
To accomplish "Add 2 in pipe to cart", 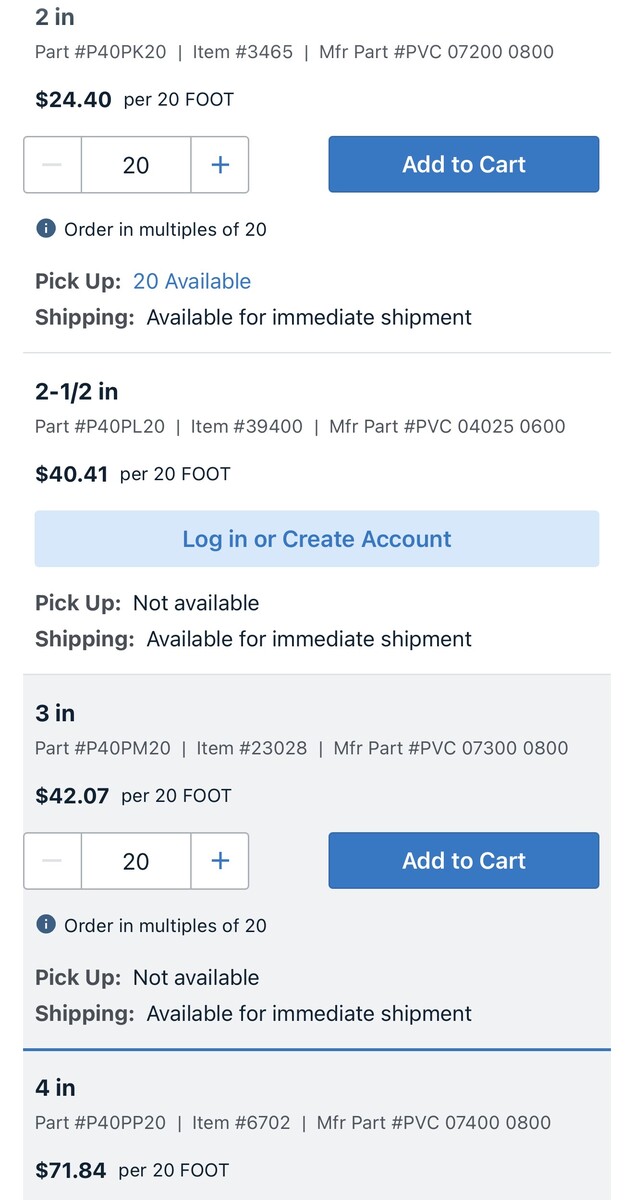I will tap(463, 165).
